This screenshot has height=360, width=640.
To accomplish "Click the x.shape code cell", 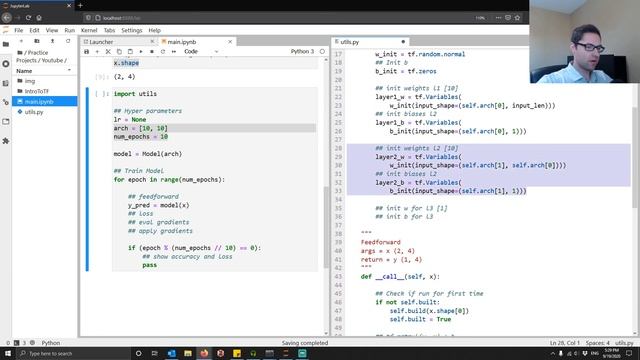I will pyautogui.click(x=215, y=63).
